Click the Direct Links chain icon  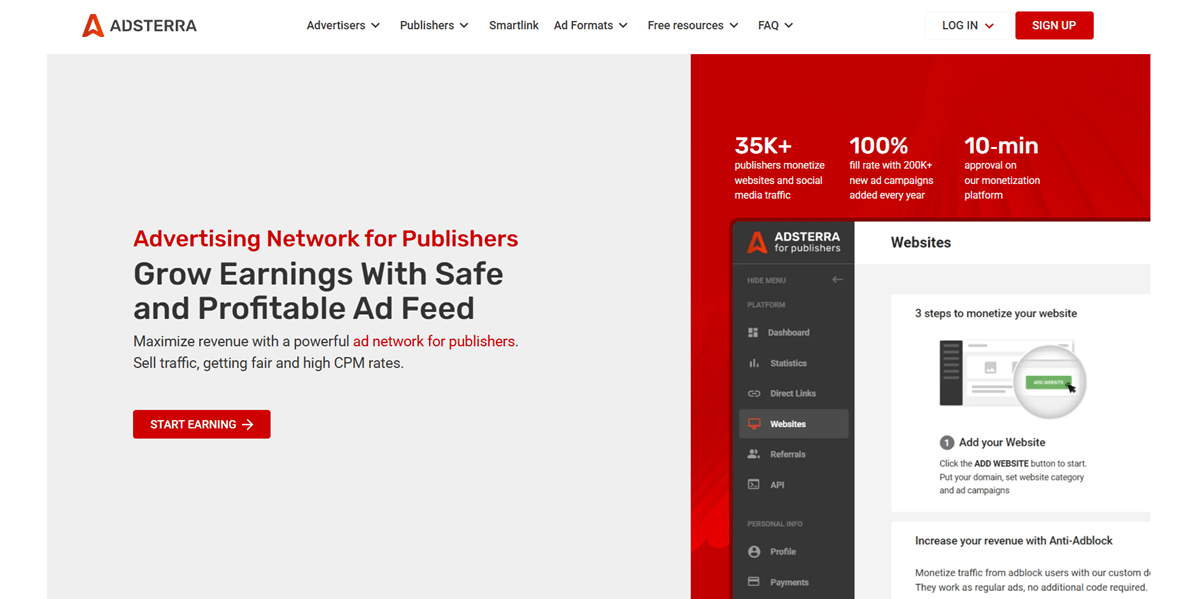click(756, 393)
